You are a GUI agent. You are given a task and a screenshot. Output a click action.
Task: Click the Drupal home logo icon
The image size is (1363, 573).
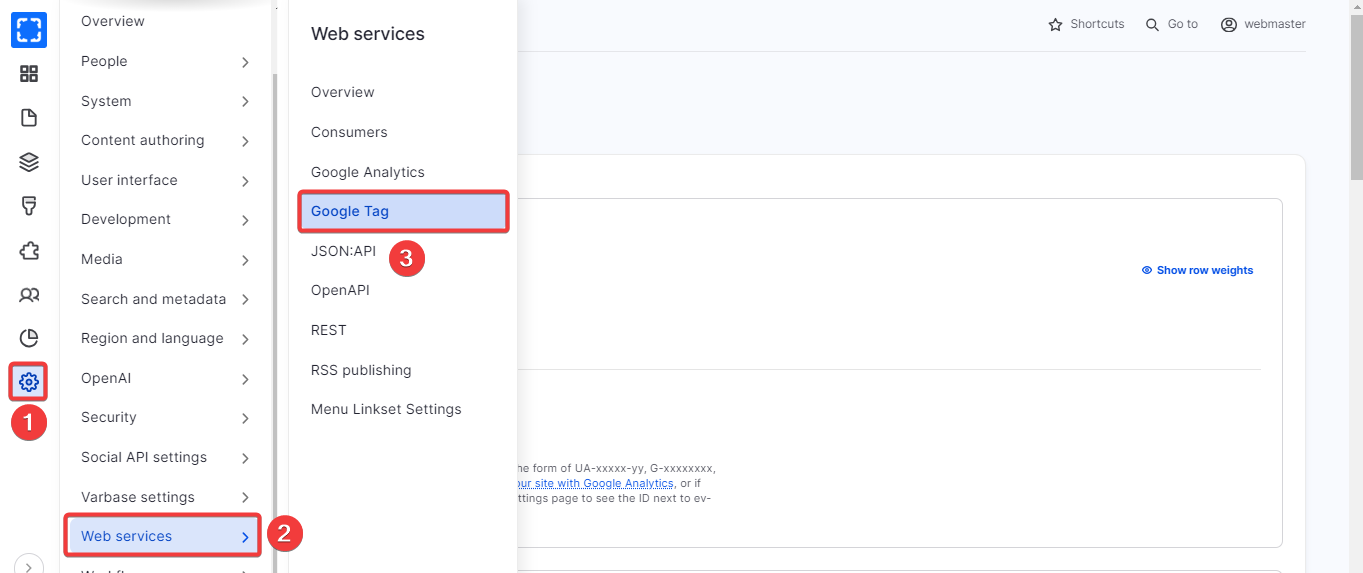tap(29, 30)
